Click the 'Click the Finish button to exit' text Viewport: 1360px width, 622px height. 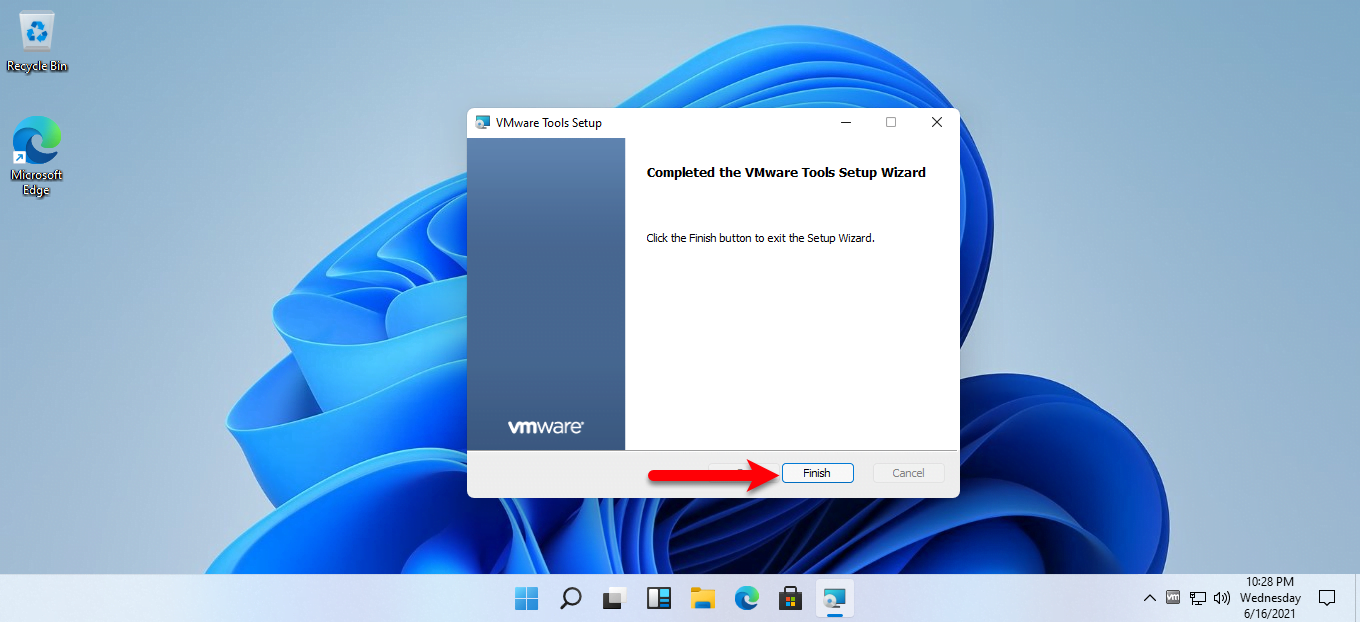tap(761, 238)
